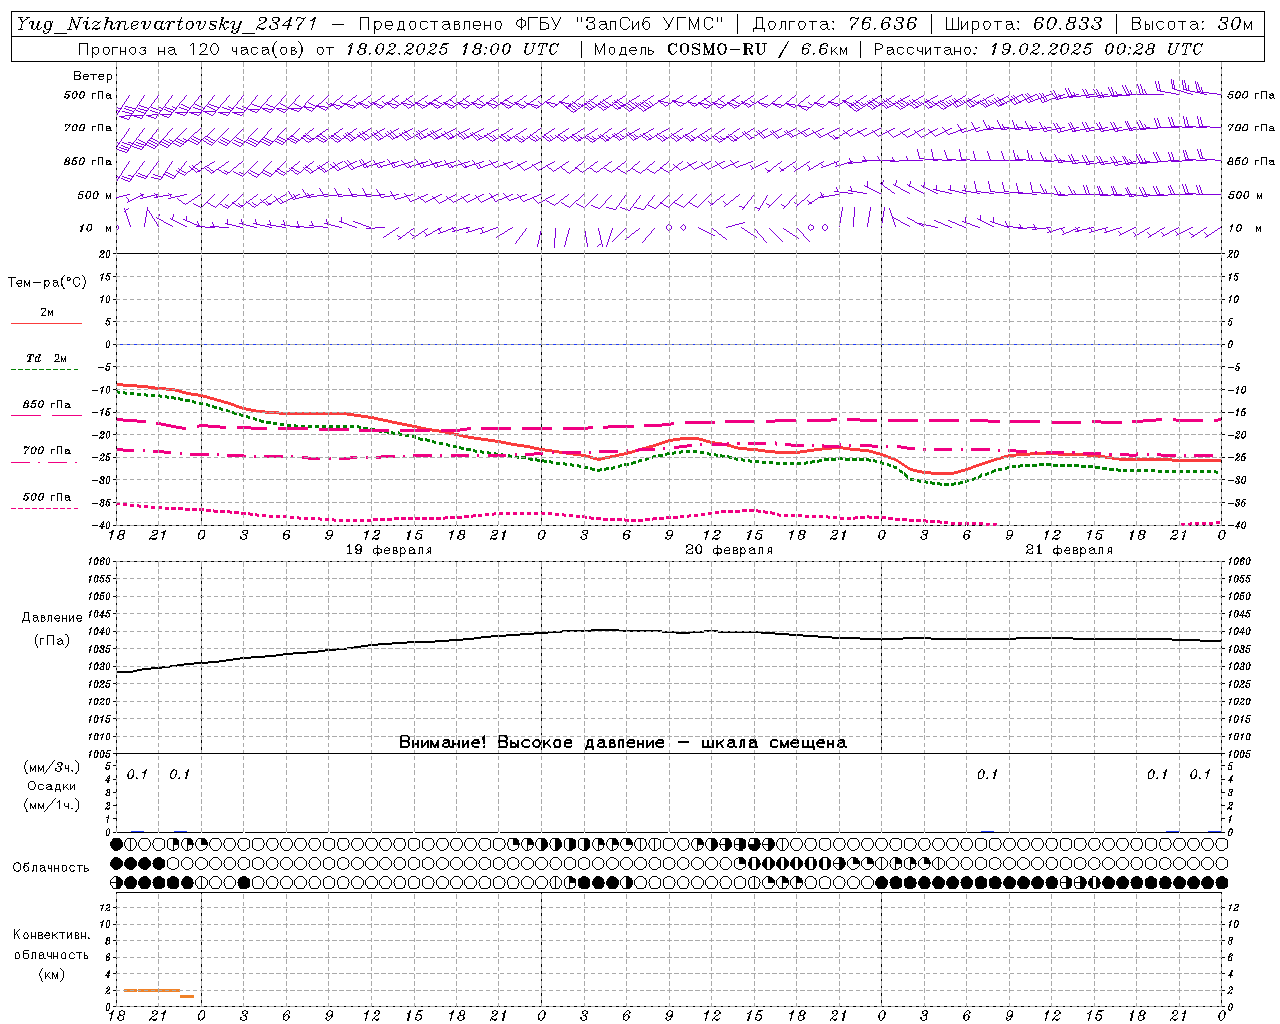Click the Долгота: 76.636 header field
The image size is (1280, 1024).
pos(834,24)
